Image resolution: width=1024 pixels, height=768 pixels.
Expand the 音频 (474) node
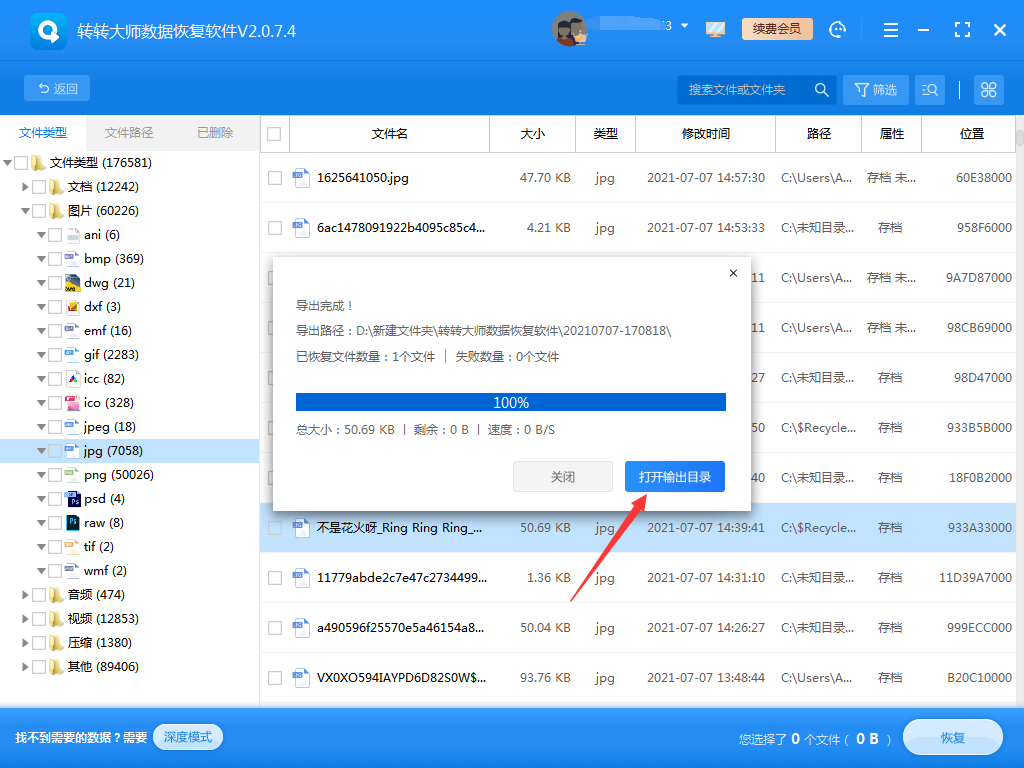pos(25,595)
